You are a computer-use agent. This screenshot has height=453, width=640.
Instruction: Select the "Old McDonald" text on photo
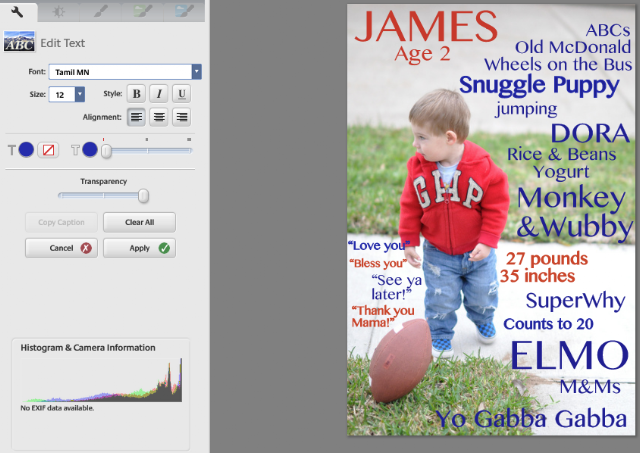pos(573,47)
